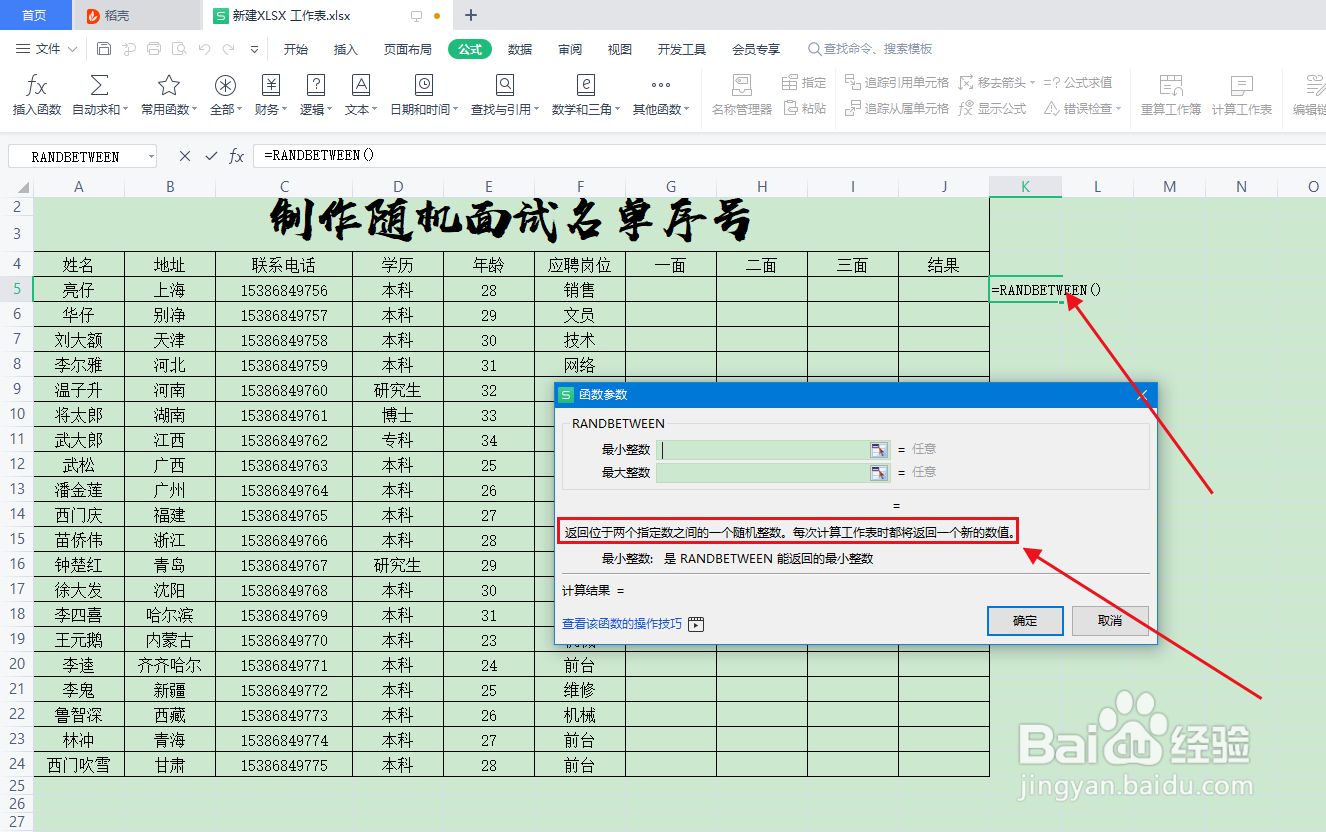
Task: Click the 粘贴 names icon
Action: [791, 108]
